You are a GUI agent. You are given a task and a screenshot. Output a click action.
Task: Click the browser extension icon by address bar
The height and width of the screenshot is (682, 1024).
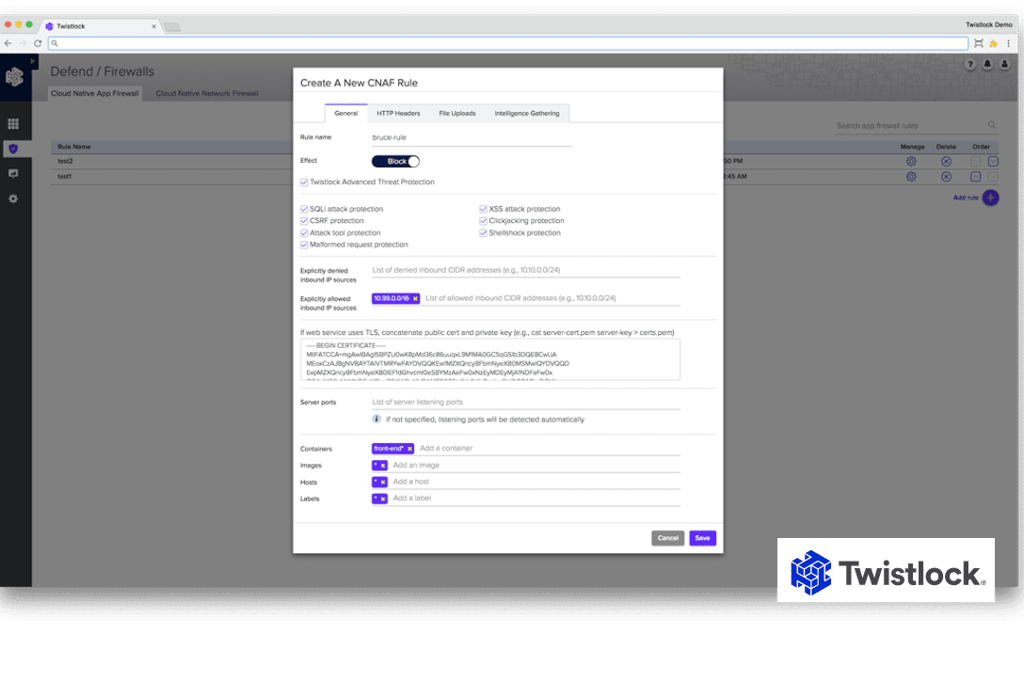point(994,44)
